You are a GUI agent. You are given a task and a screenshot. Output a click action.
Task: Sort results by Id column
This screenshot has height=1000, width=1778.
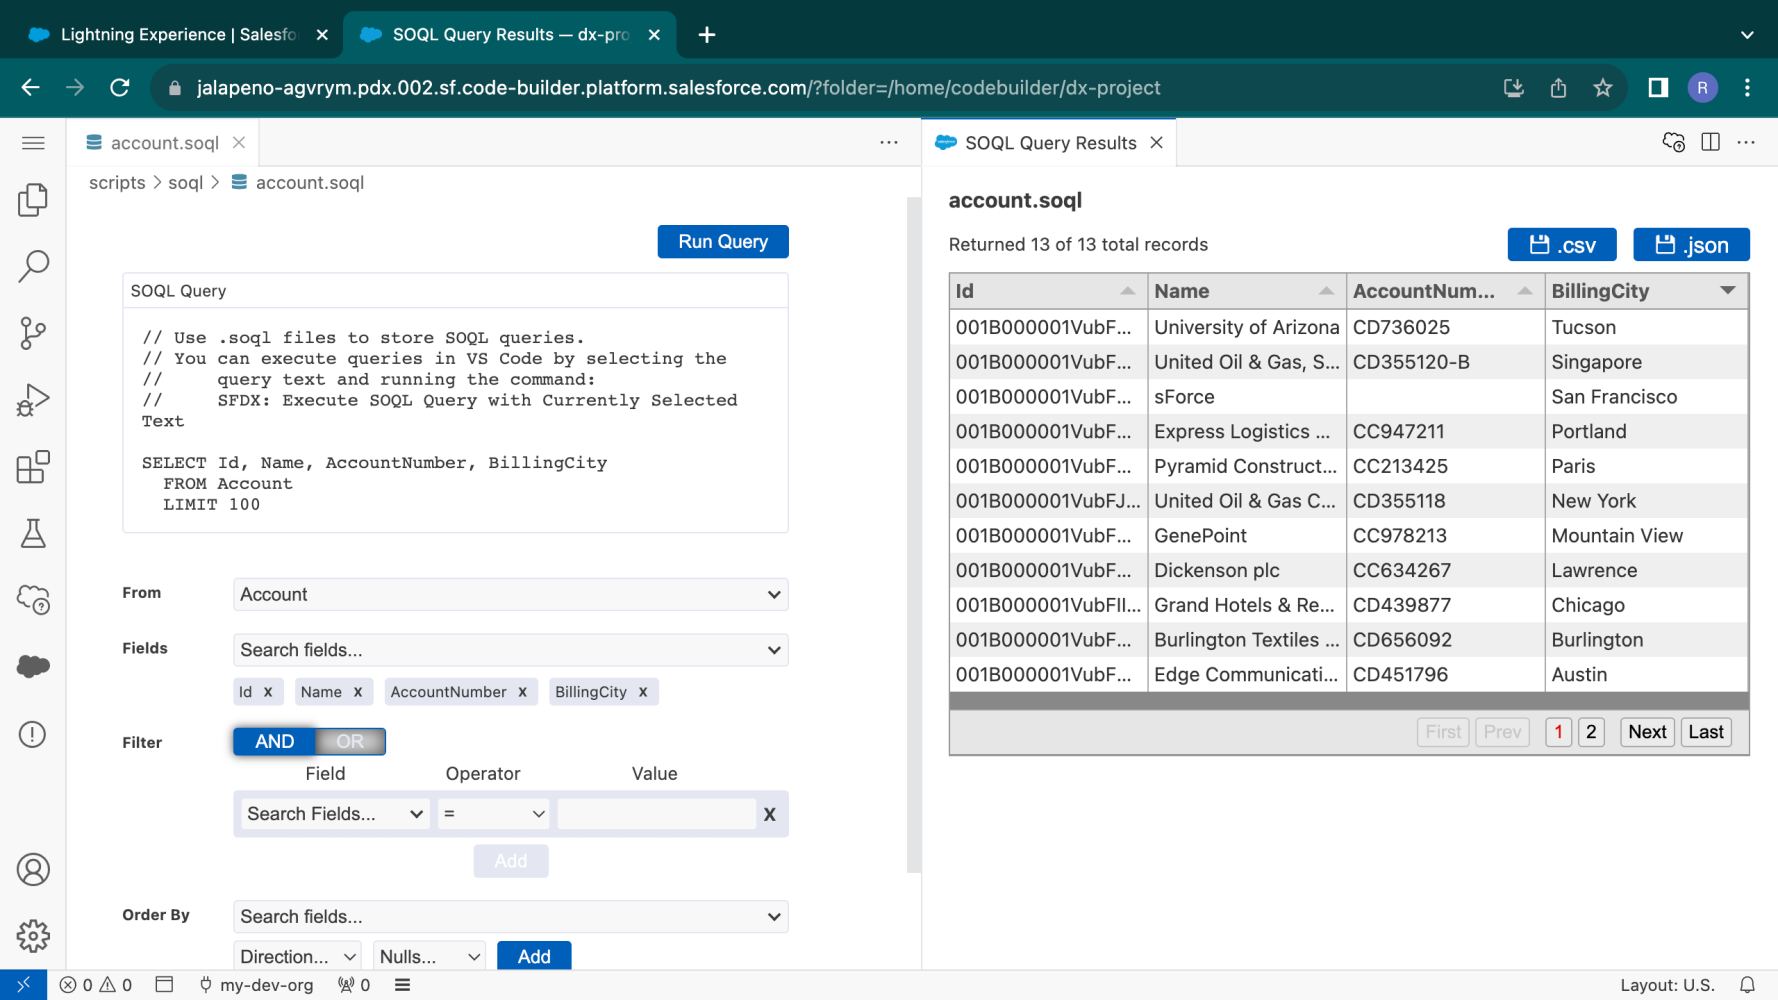1047,291
